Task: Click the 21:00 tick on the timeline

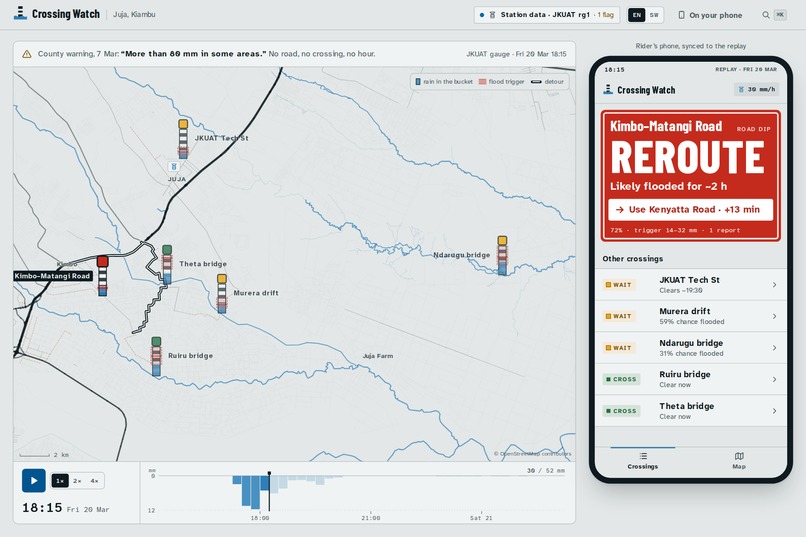Action: coord(371,518)
